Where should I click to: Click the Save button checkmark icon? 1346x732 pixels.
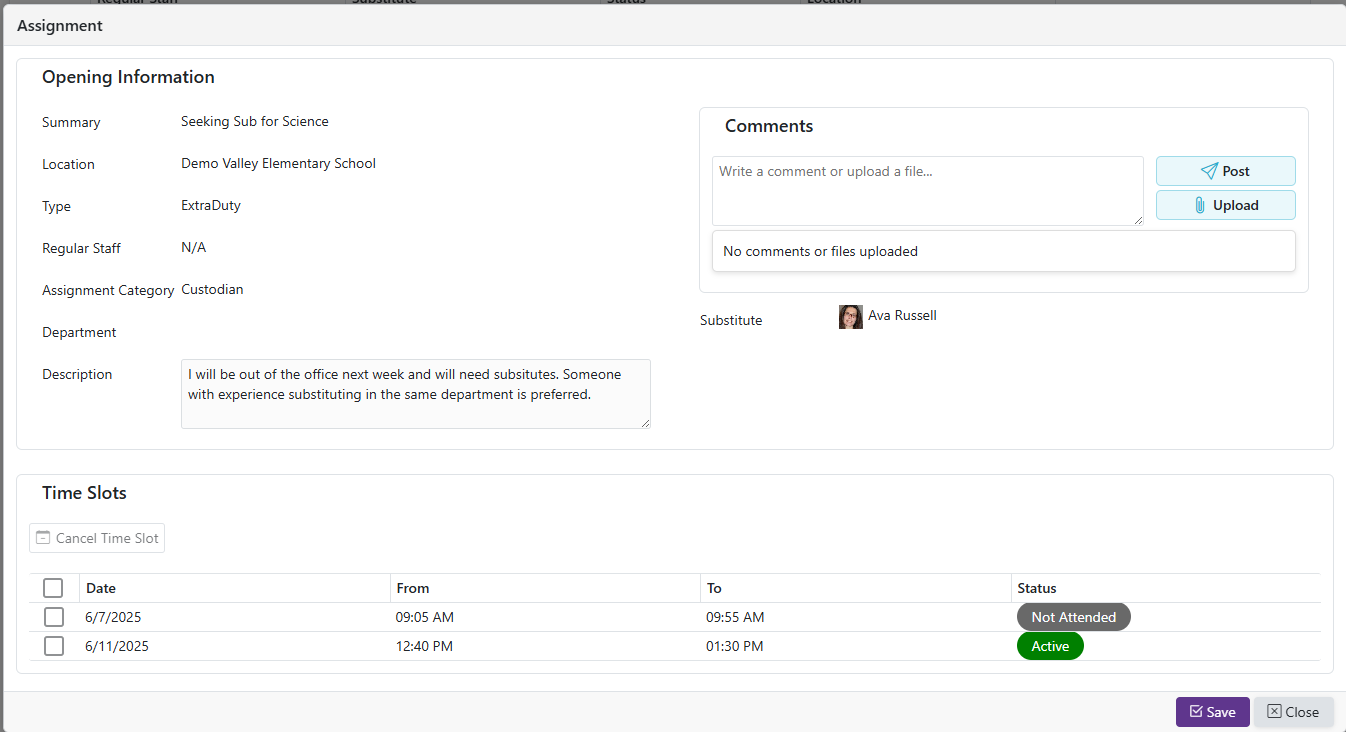[1196, 712]
